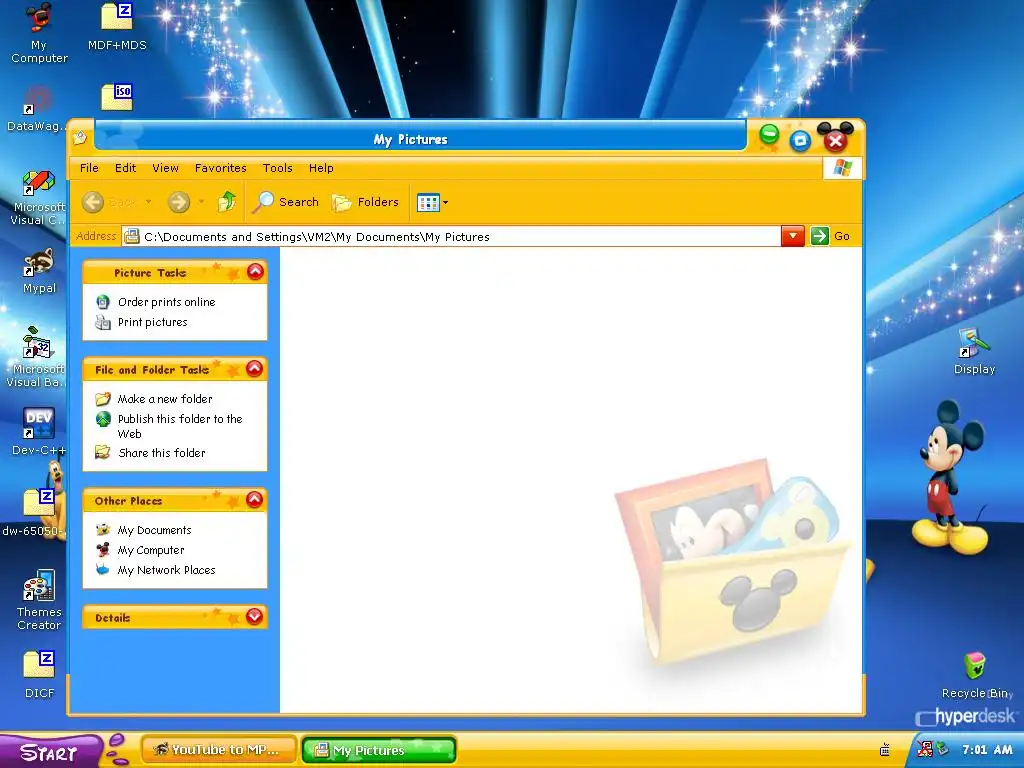Click the new folder icon in tasks
Screen dimensions: 1024x768
click(103, 399)
